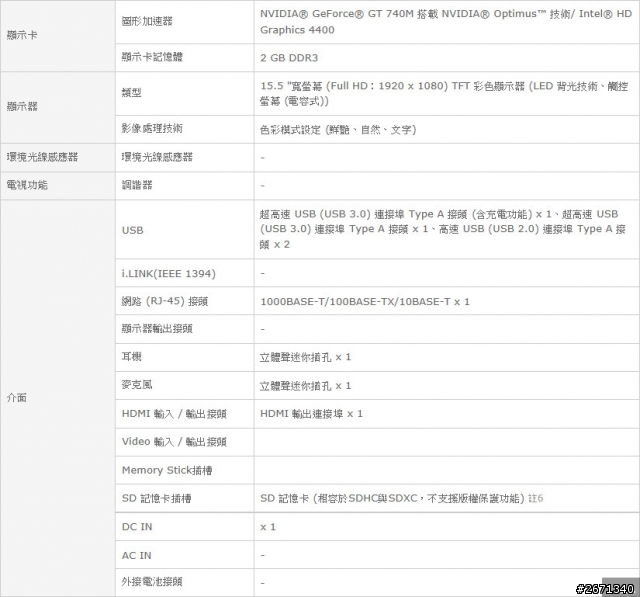Select the Memory Stick插槽 label
The width and height of the screenshot is (640, 597).
tap(167, 470)
